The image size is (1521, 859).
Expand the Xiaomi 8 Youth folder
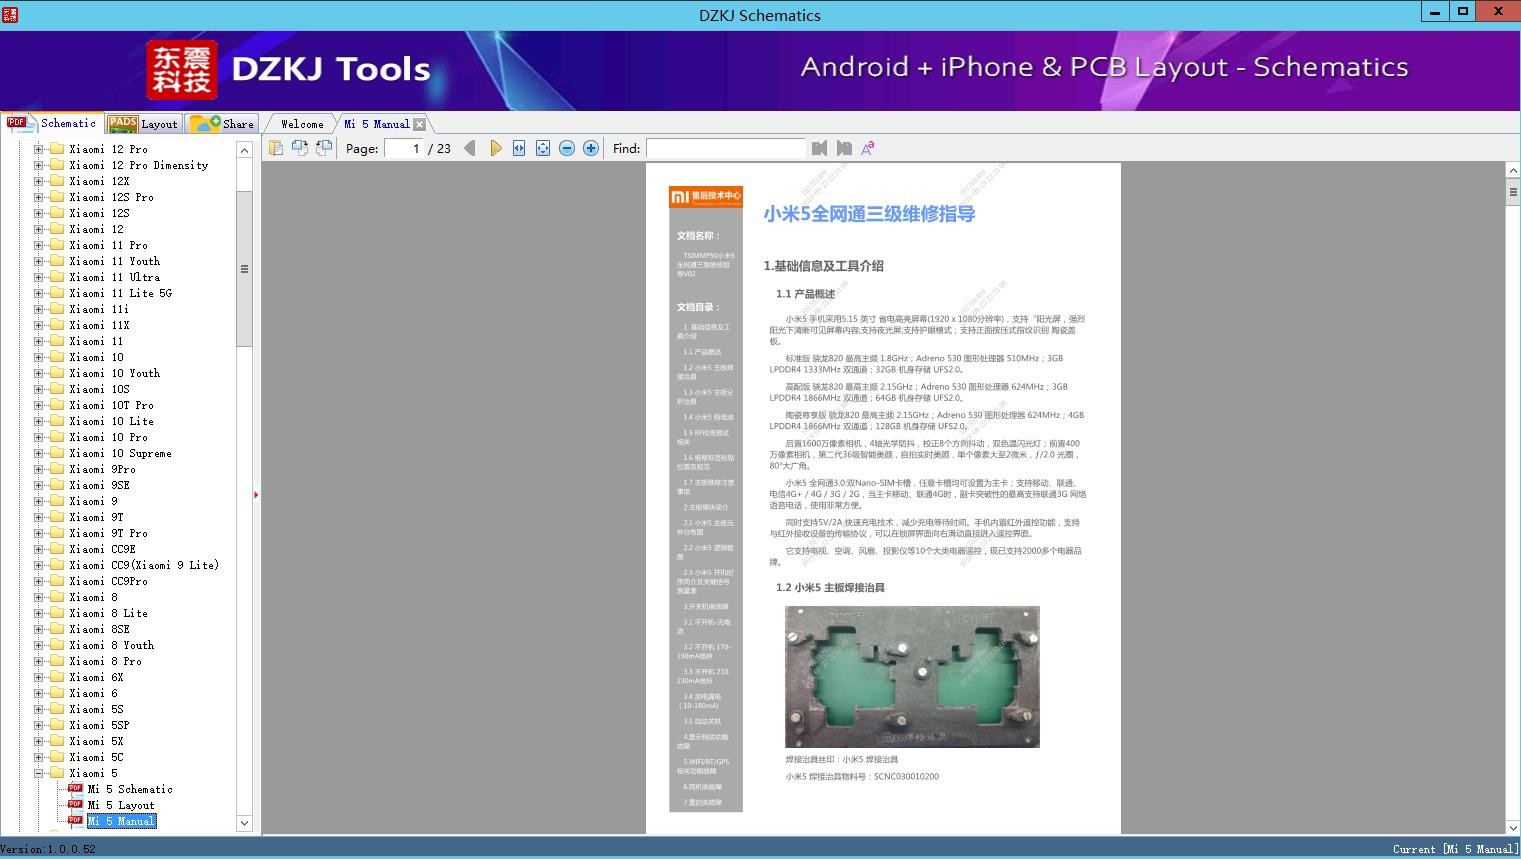(39, 645)
